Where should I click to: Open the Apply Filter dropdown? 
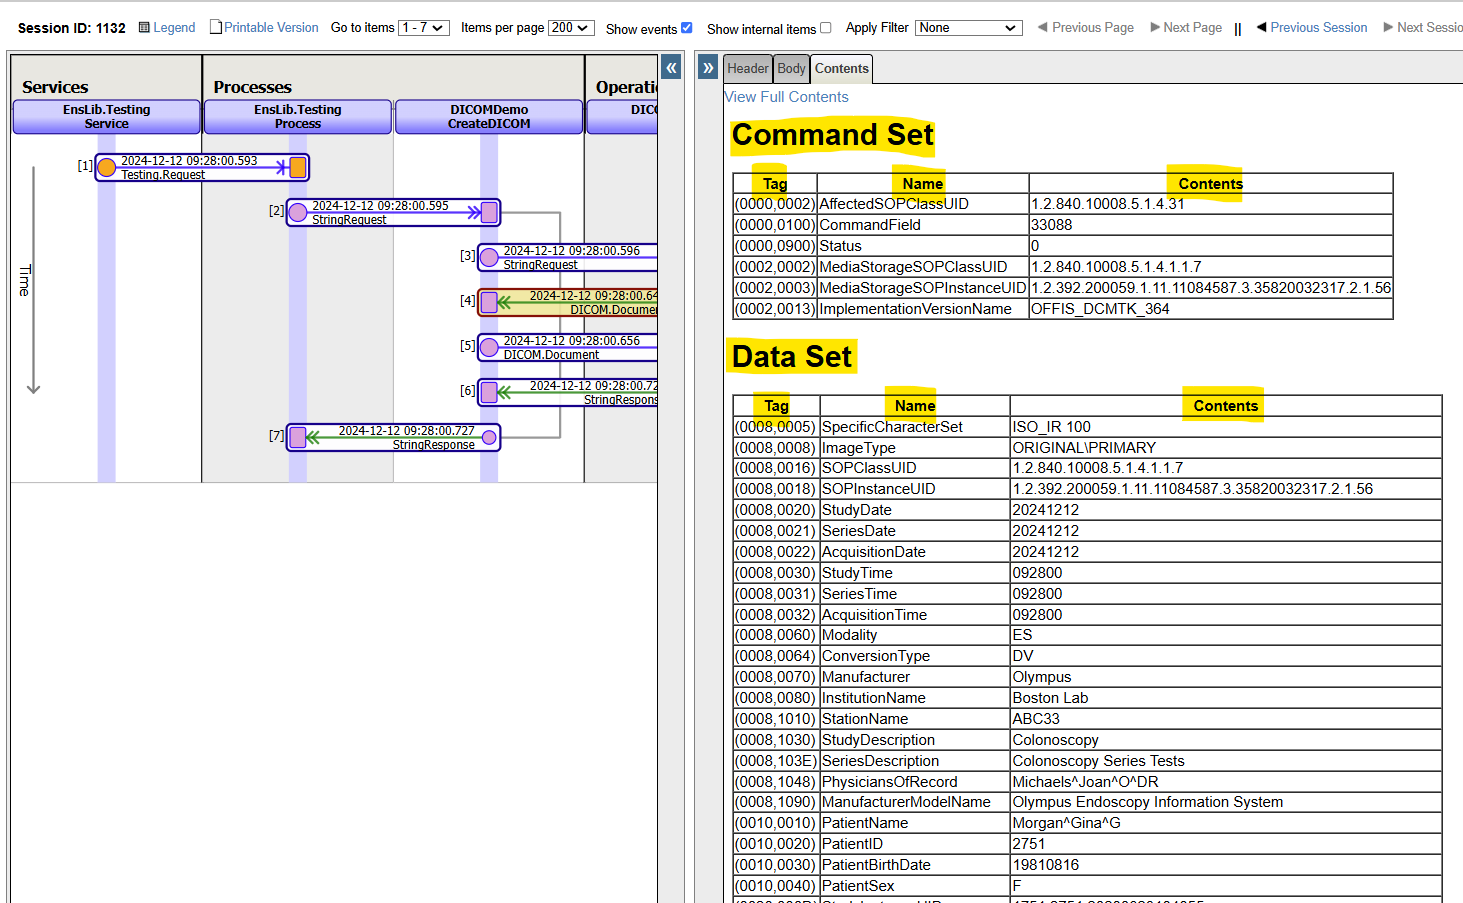click(x=969, y=28)
